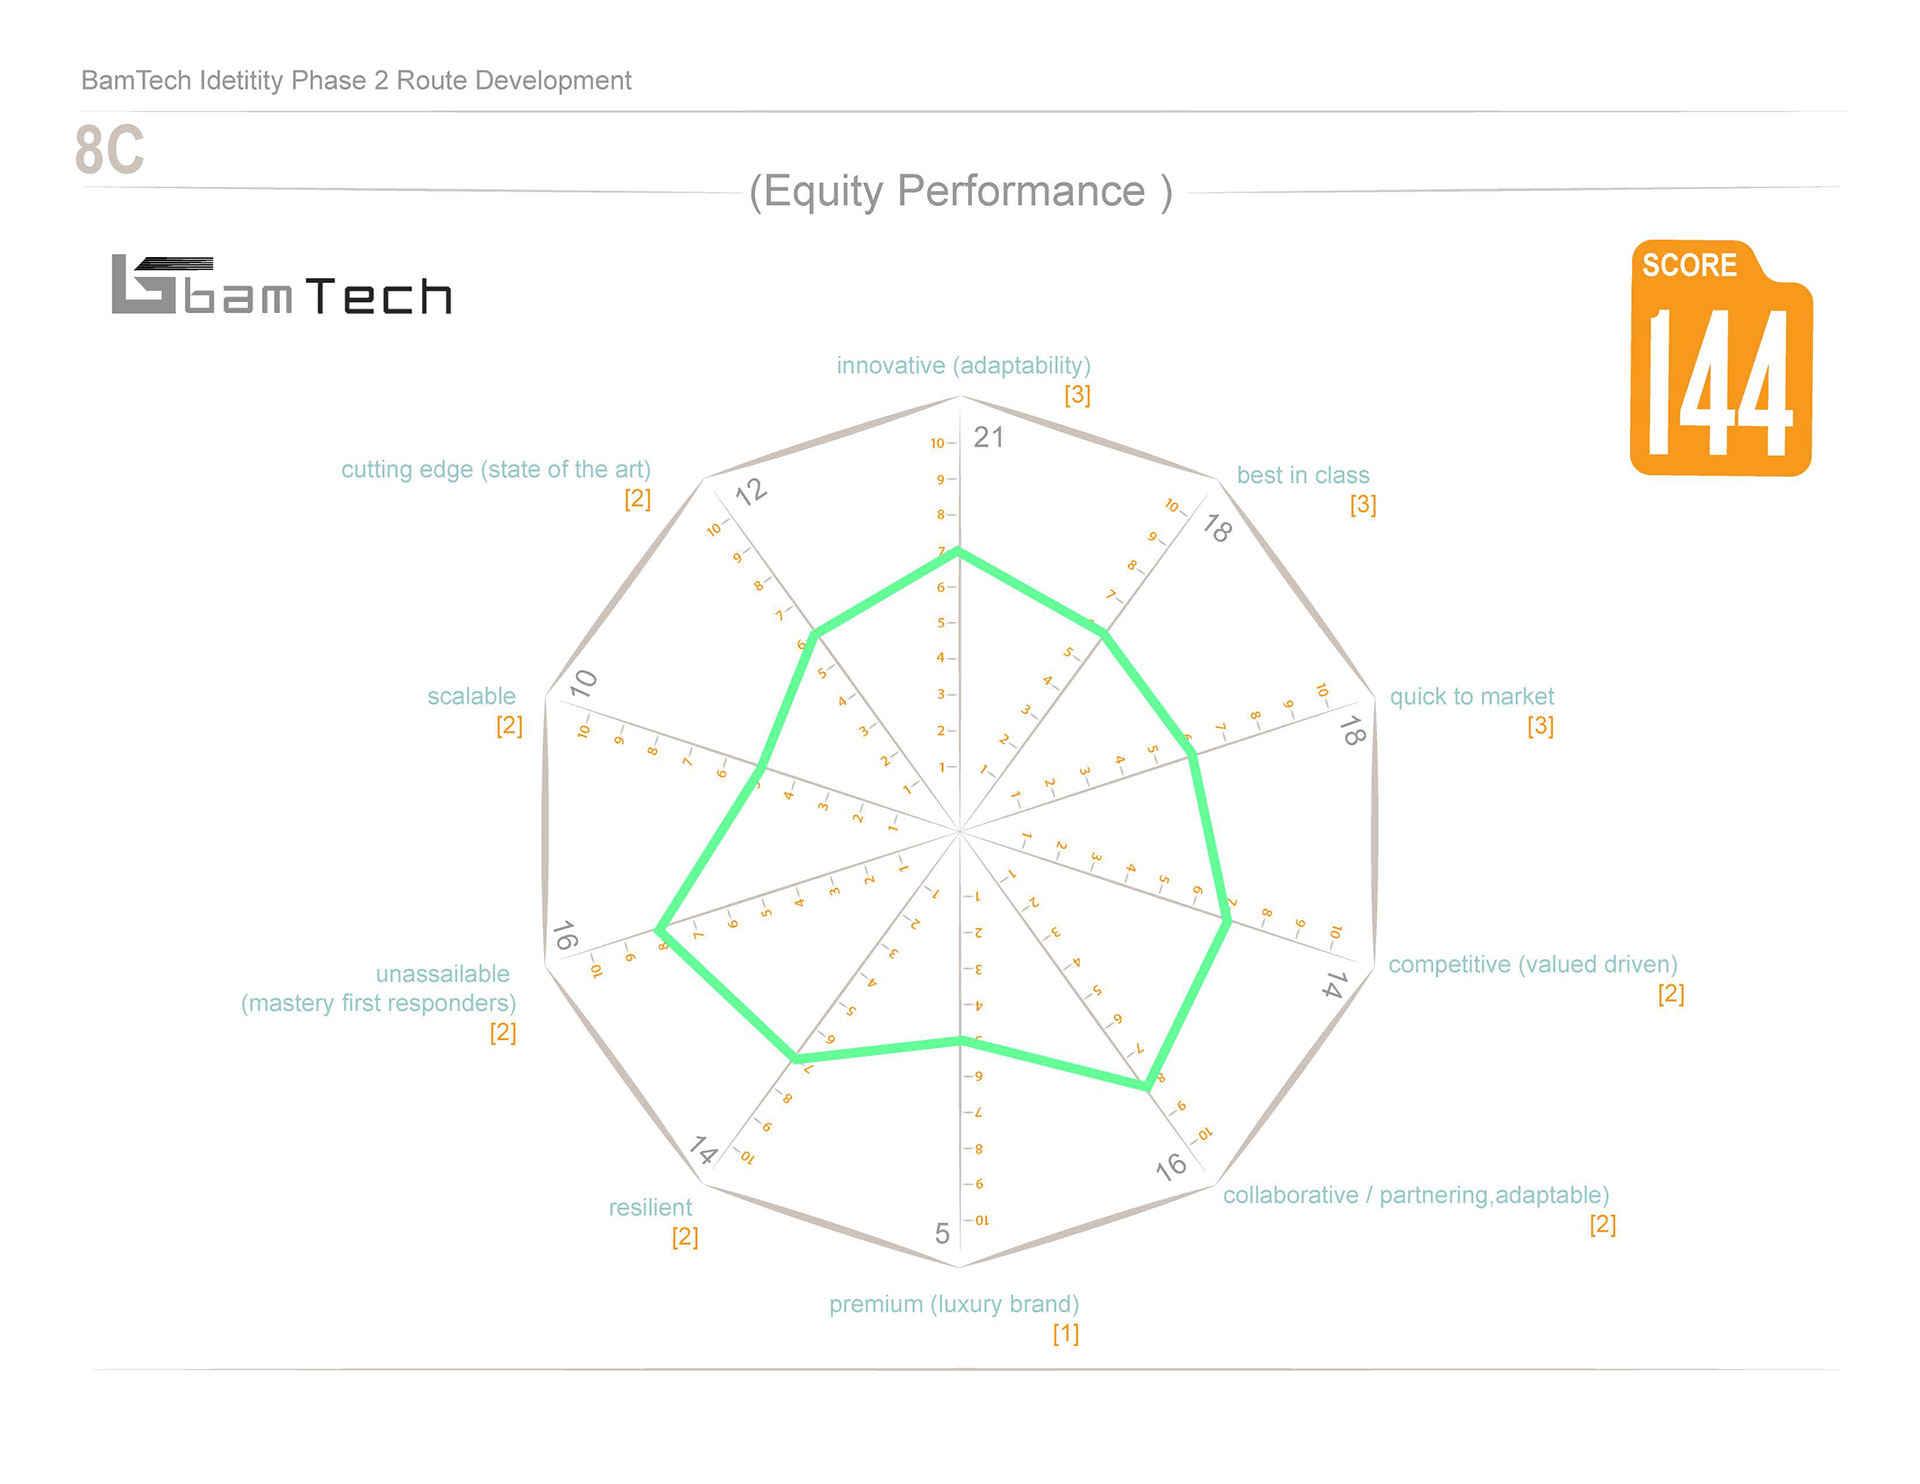Click the [1] weight below the premium label
1920x1484 pixels.
coord(1065,1334)
